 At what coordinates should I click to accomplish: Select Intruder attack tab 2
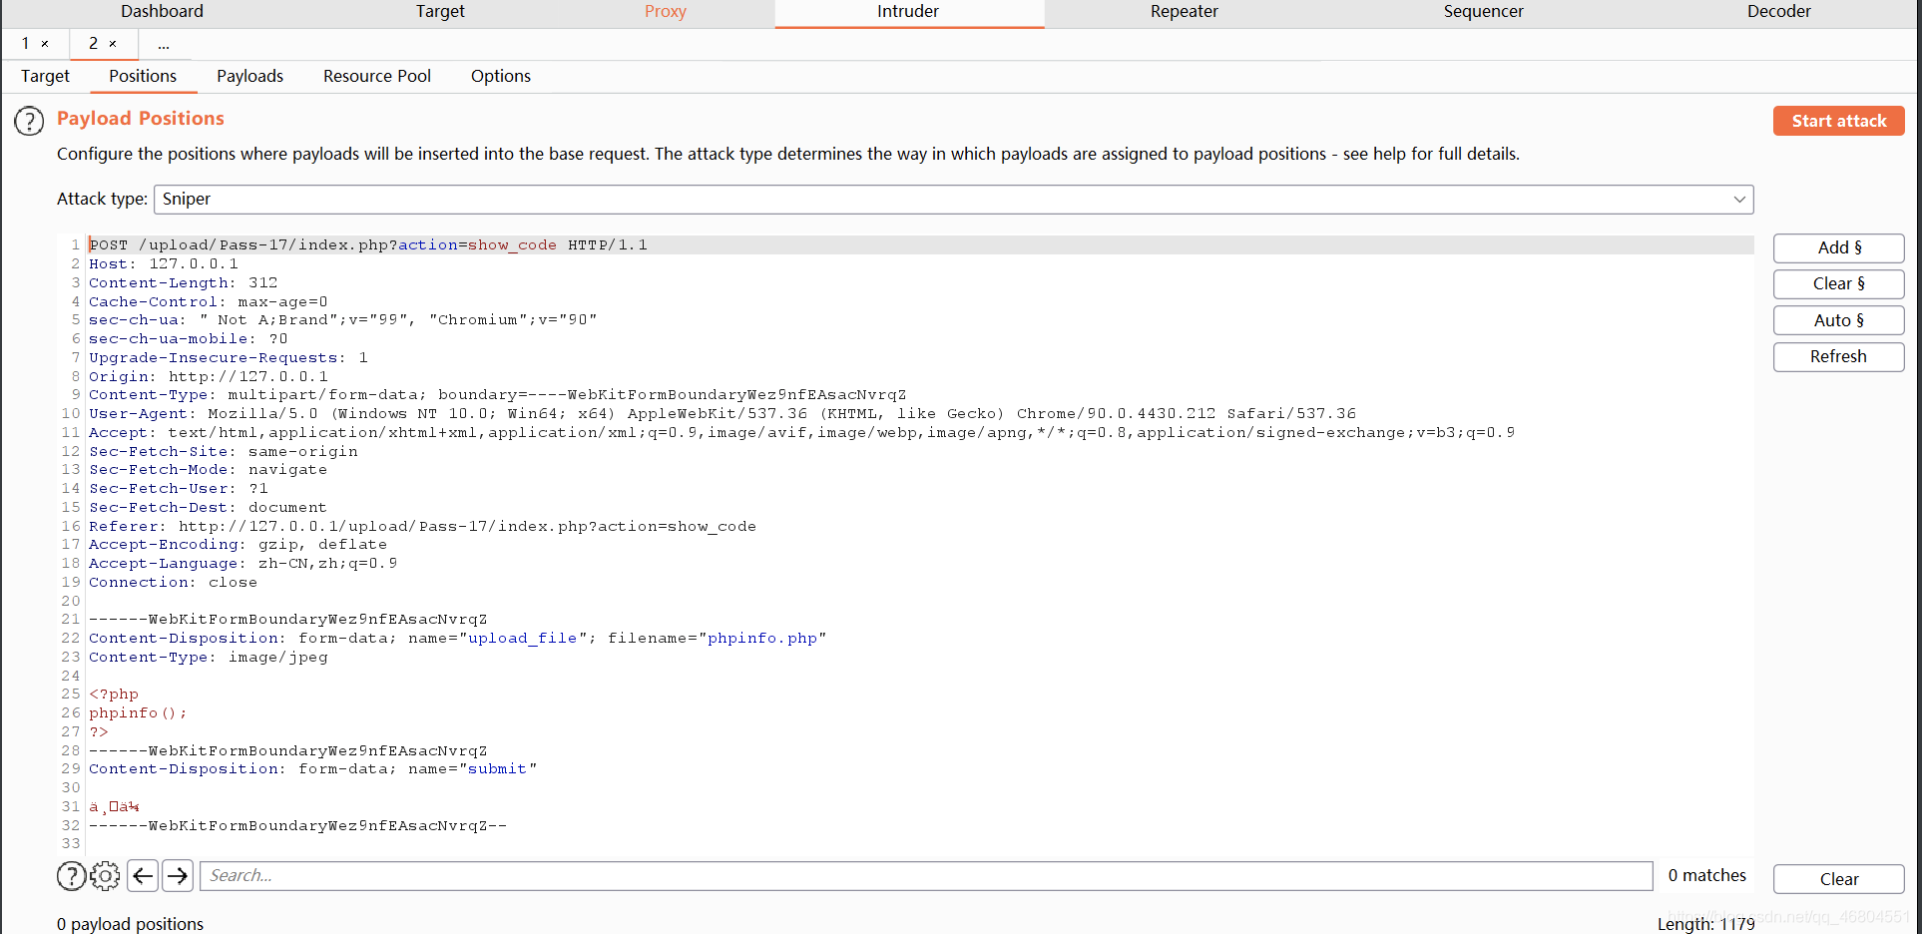(93, 44)
